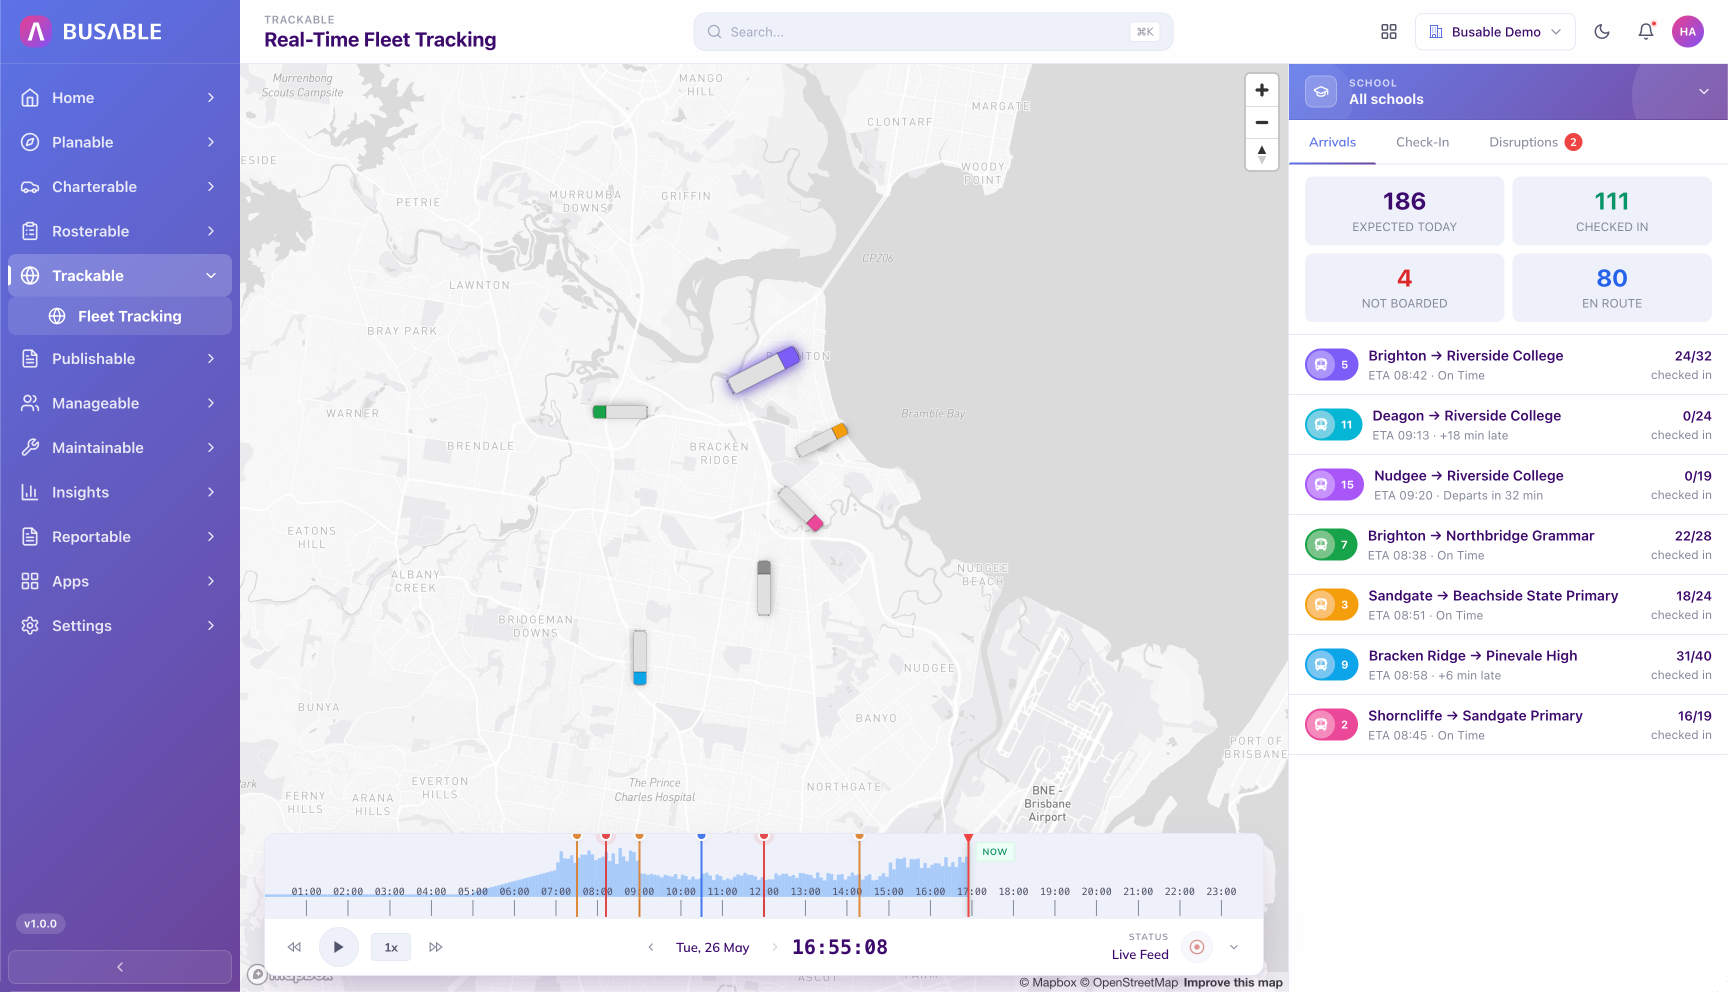Toggle dark mode moon icon
The image size is (1728, 992).
[x=1602, y=32]
